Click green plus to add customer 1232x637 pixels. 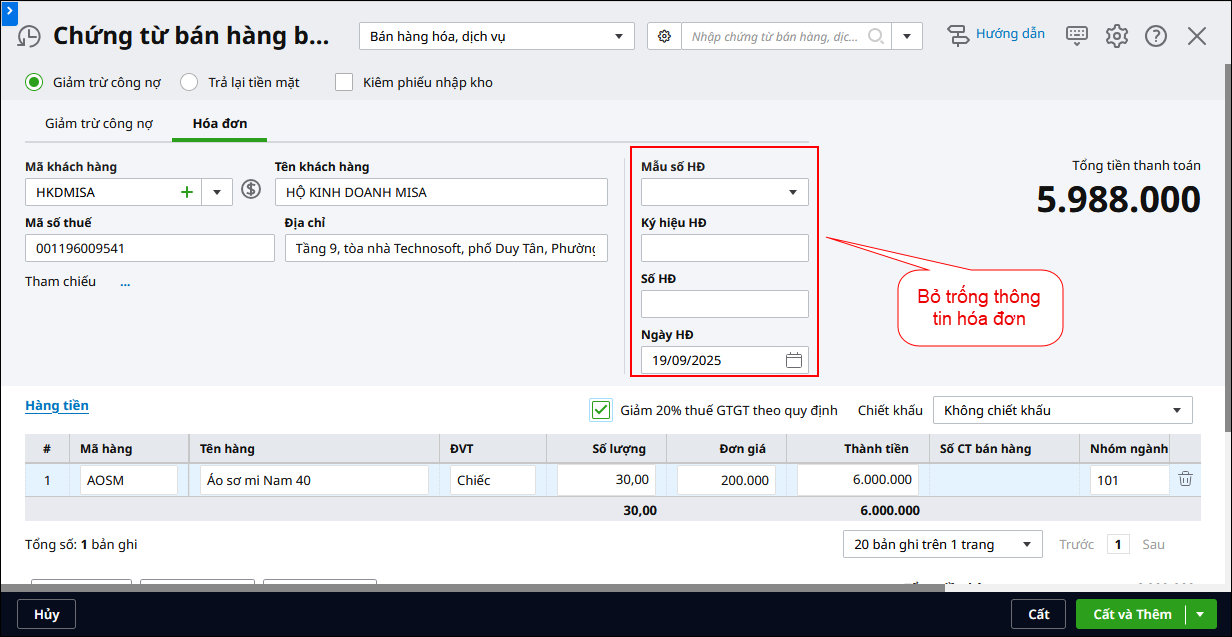click(x=186, y=192)
